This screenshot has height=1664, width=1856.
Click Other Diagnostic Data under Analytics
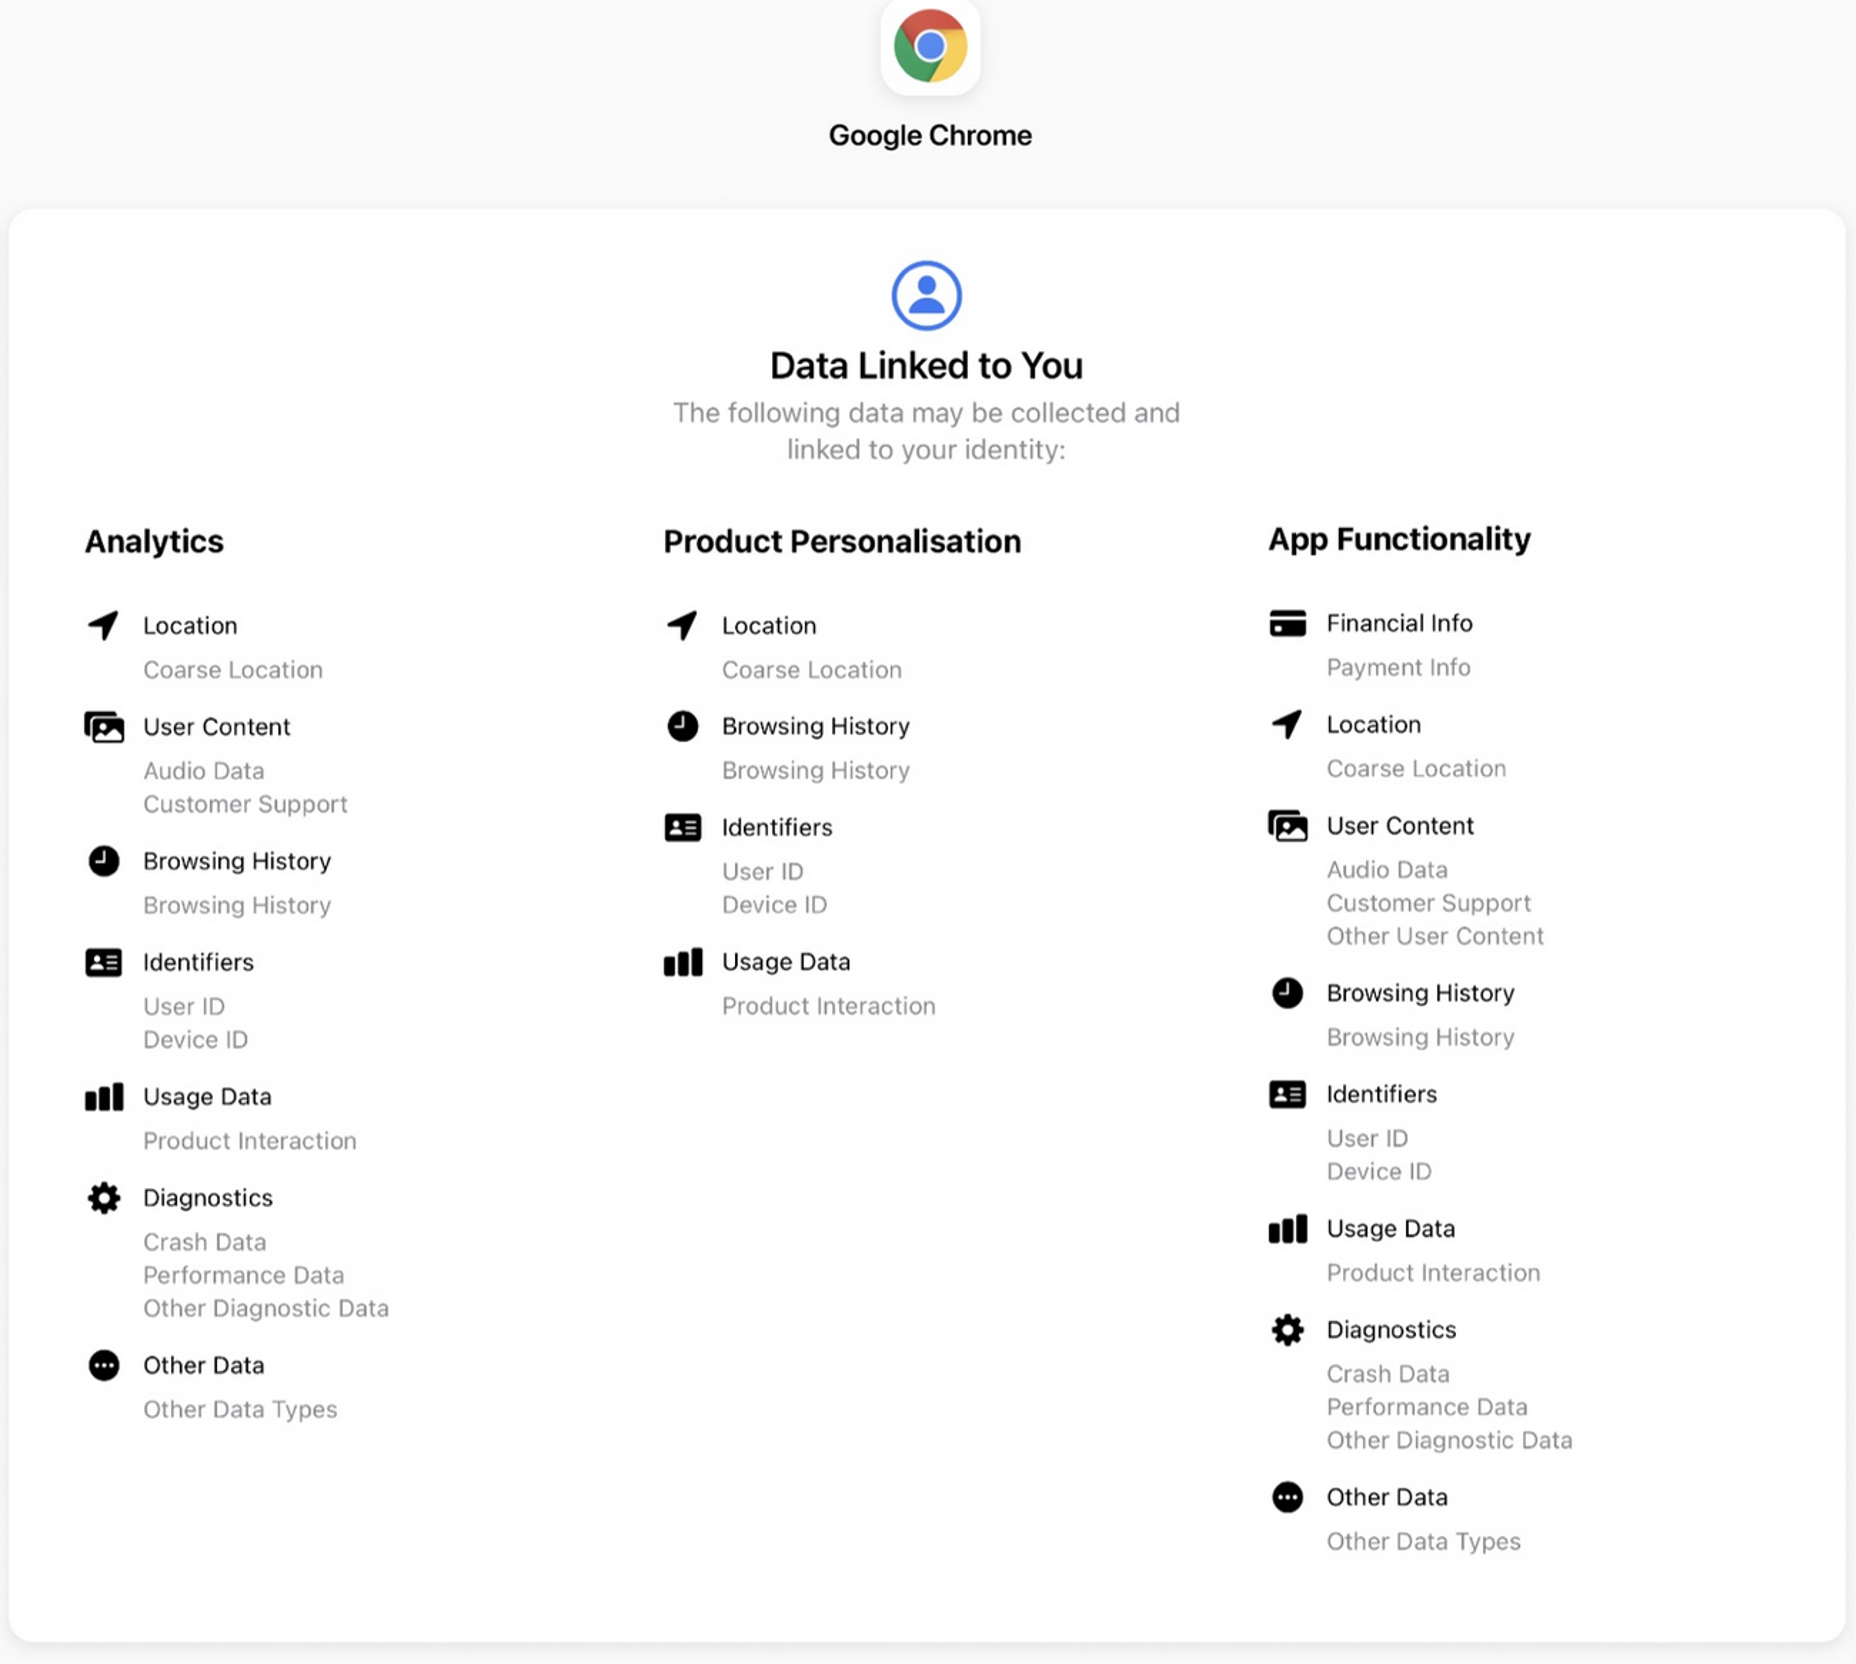pyautogui.click(x=266, y=1308)
